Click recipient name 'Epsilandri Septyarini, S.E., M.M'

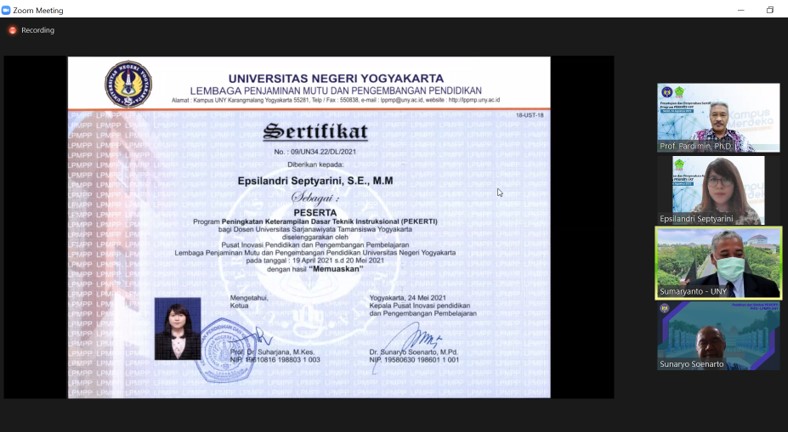(315, 181)
